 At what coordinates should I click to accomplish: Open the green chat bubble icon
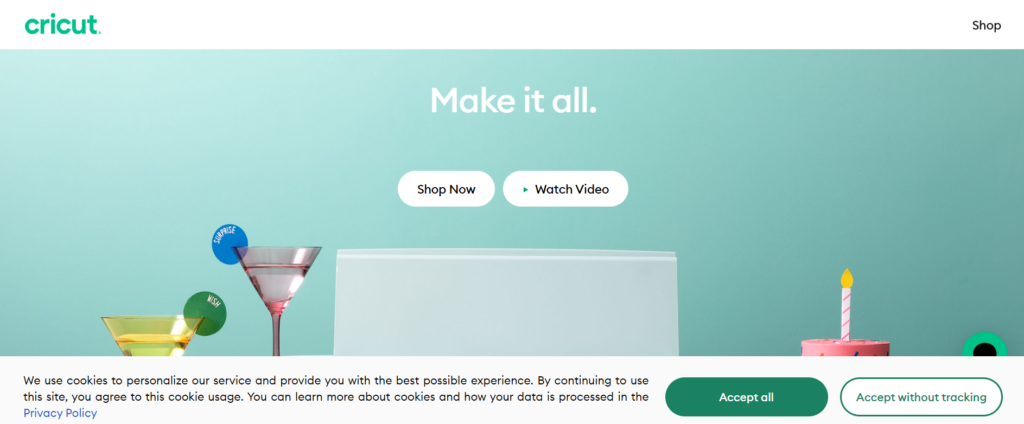click(985, 346)
